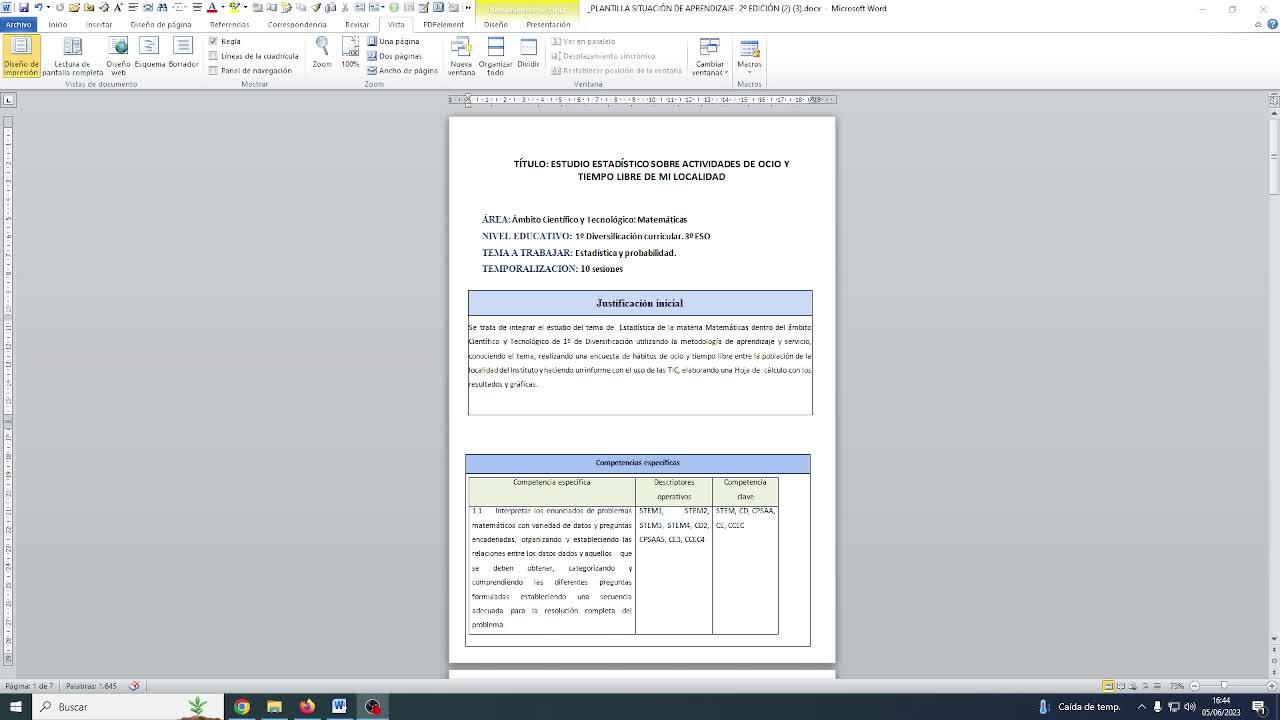Viewport: 1280px width, 720px height.
Task: Click the tab selector at ruler corner
Action: pos(9,100)
